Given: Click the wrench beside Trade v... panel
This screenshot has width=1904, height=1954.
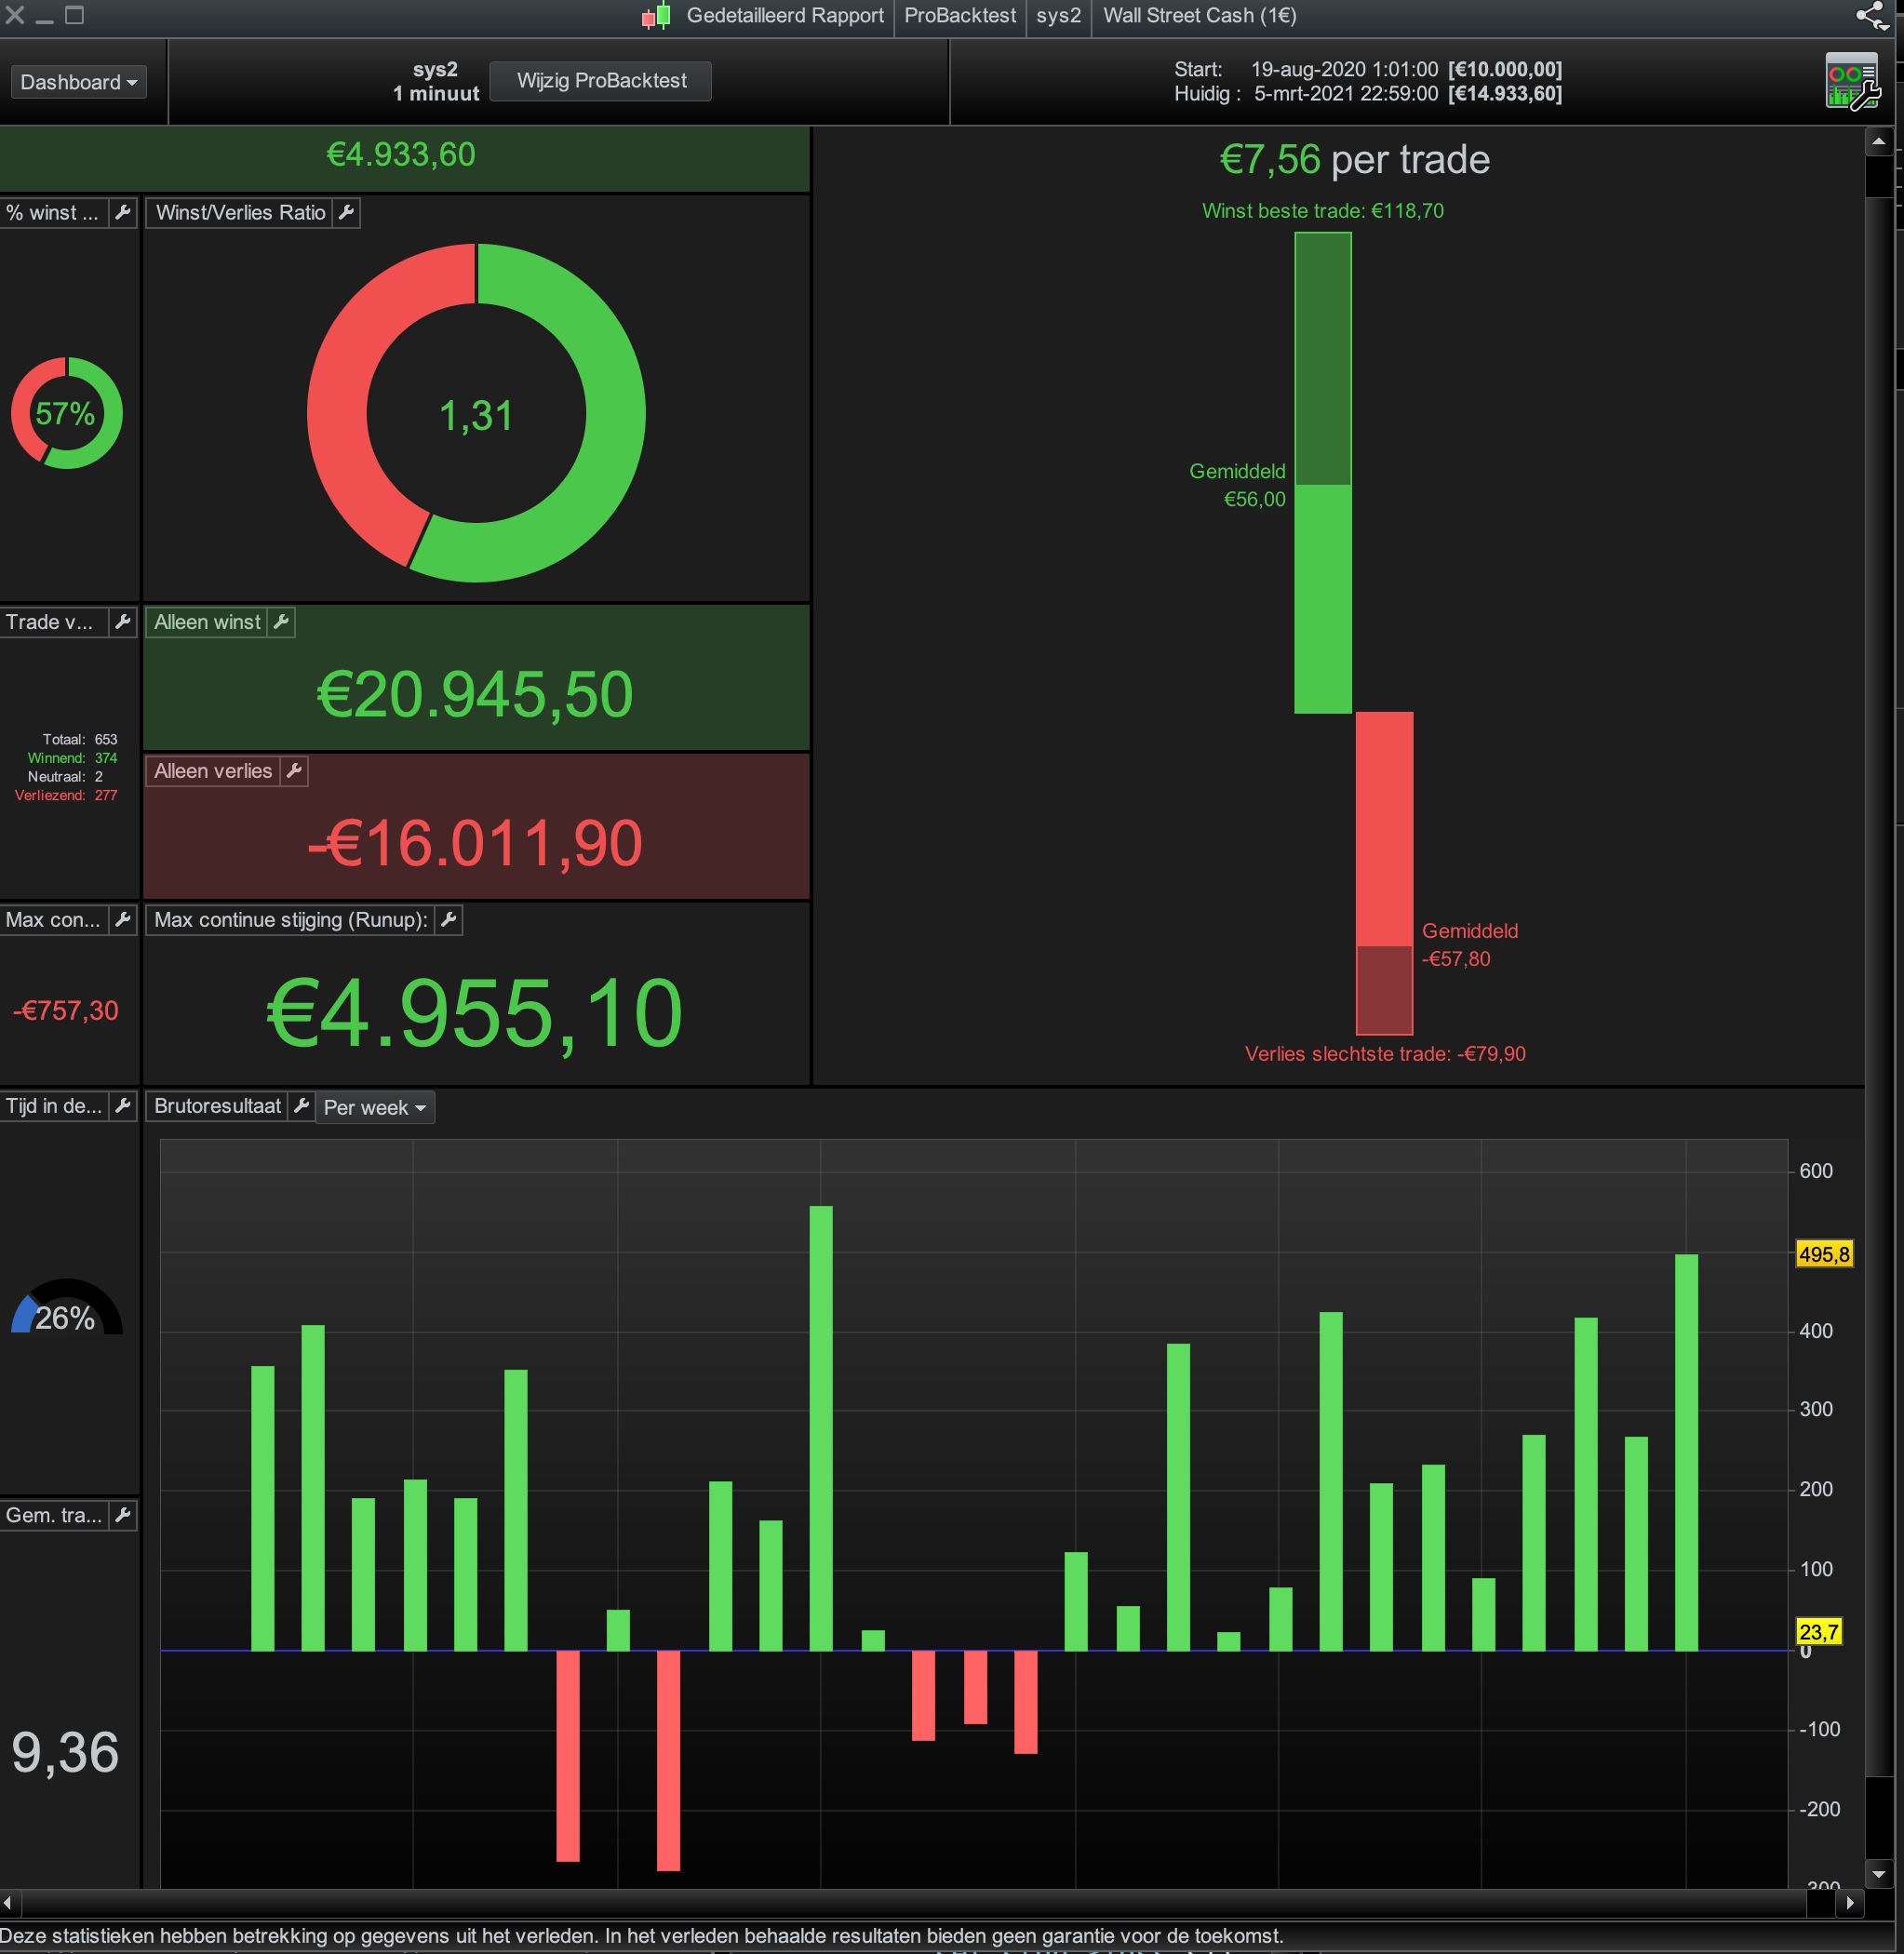Looking at the screenshot, I should (x=123, y=622).
